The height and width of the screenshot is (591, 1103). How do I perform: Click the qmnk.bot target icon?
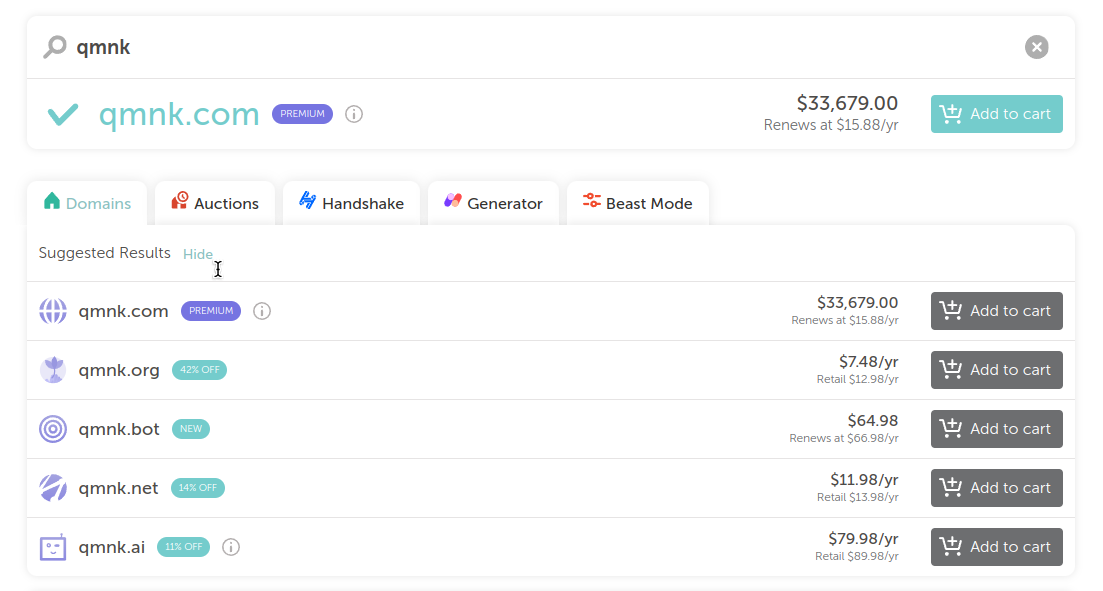click(x=53, y=429)
